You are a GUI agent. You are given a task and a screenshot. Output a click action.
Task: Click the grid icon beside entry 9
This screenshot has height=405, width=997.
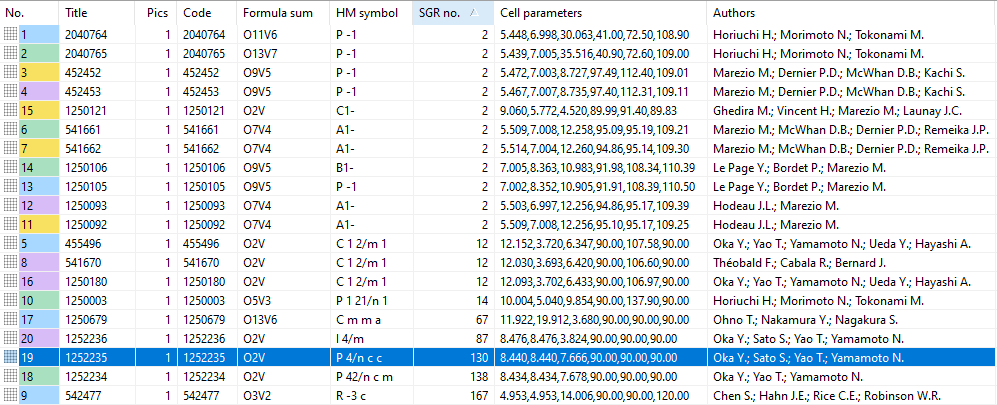coord(11,395)
